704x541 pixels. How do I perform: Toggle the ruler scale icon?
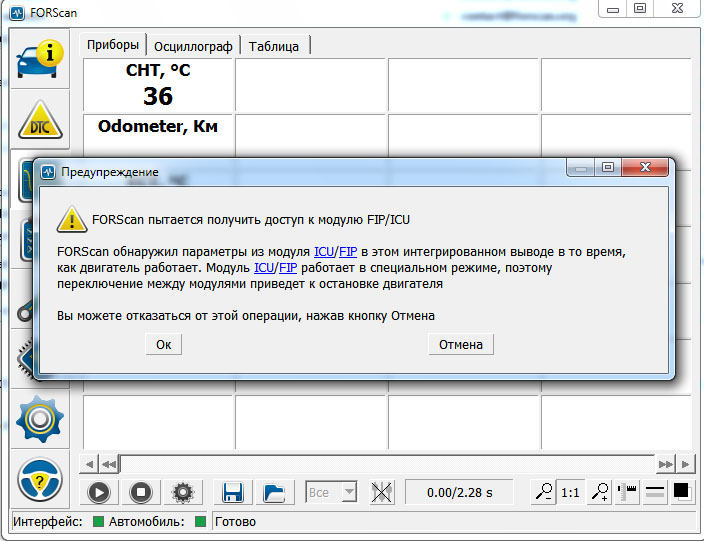pyautogui.click(x=627, y=492)
